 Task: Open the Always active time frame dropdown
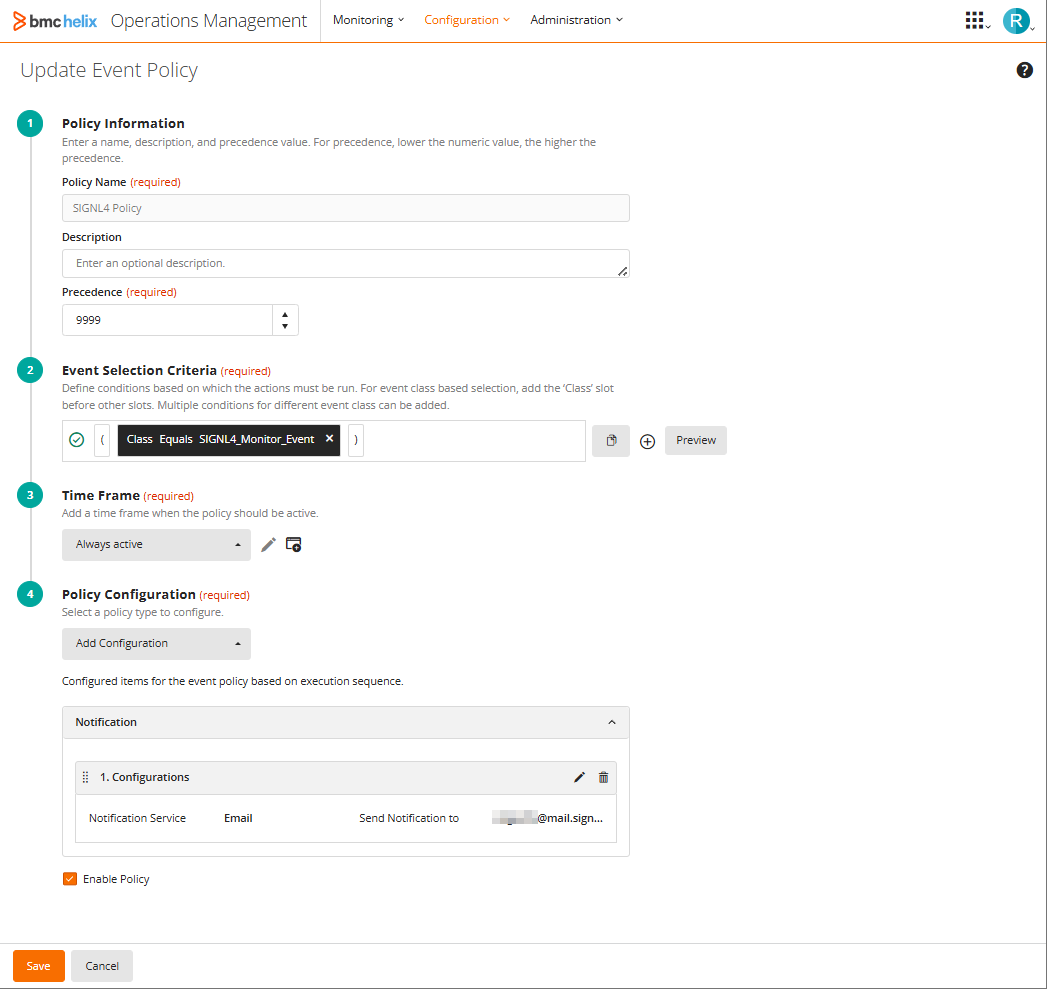point(156,545)
